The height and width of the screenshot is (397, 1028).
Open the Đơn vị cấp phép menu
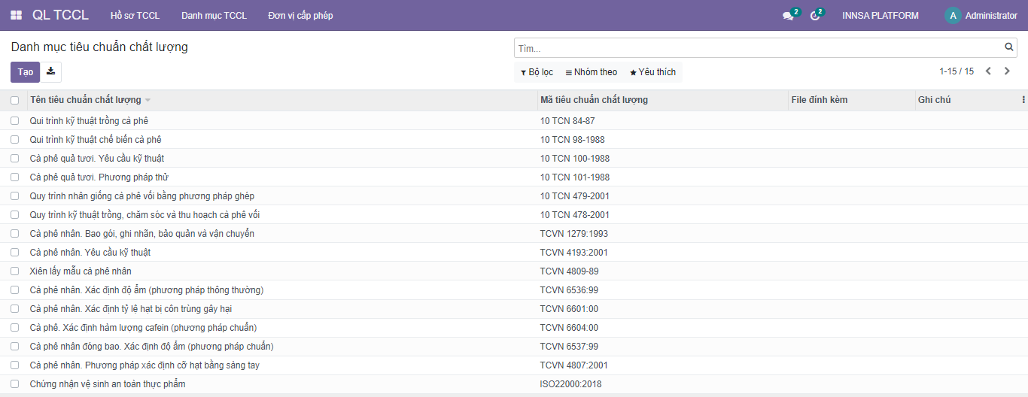point(300,16)
